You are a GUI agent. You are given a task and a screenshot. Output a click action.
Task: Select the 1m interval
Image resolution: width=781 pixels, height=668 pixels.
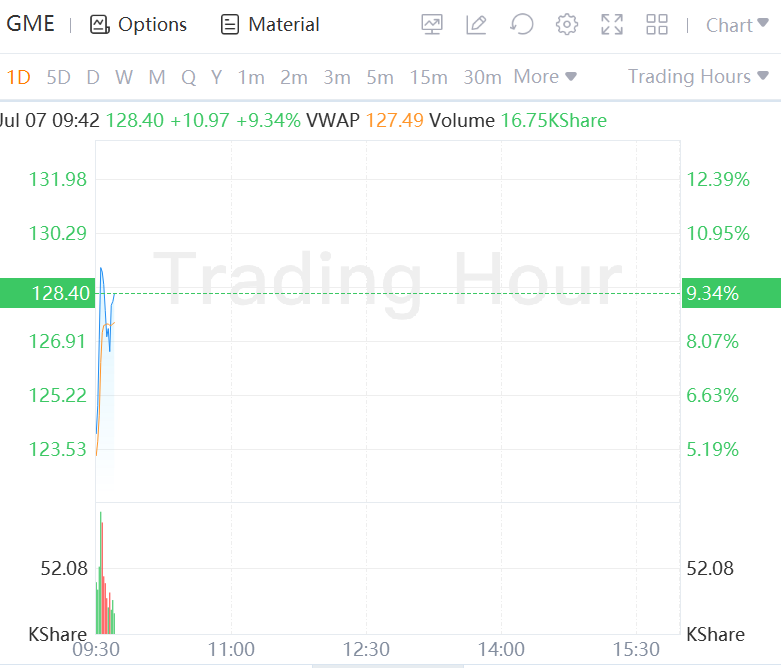[x=251, y=77]
